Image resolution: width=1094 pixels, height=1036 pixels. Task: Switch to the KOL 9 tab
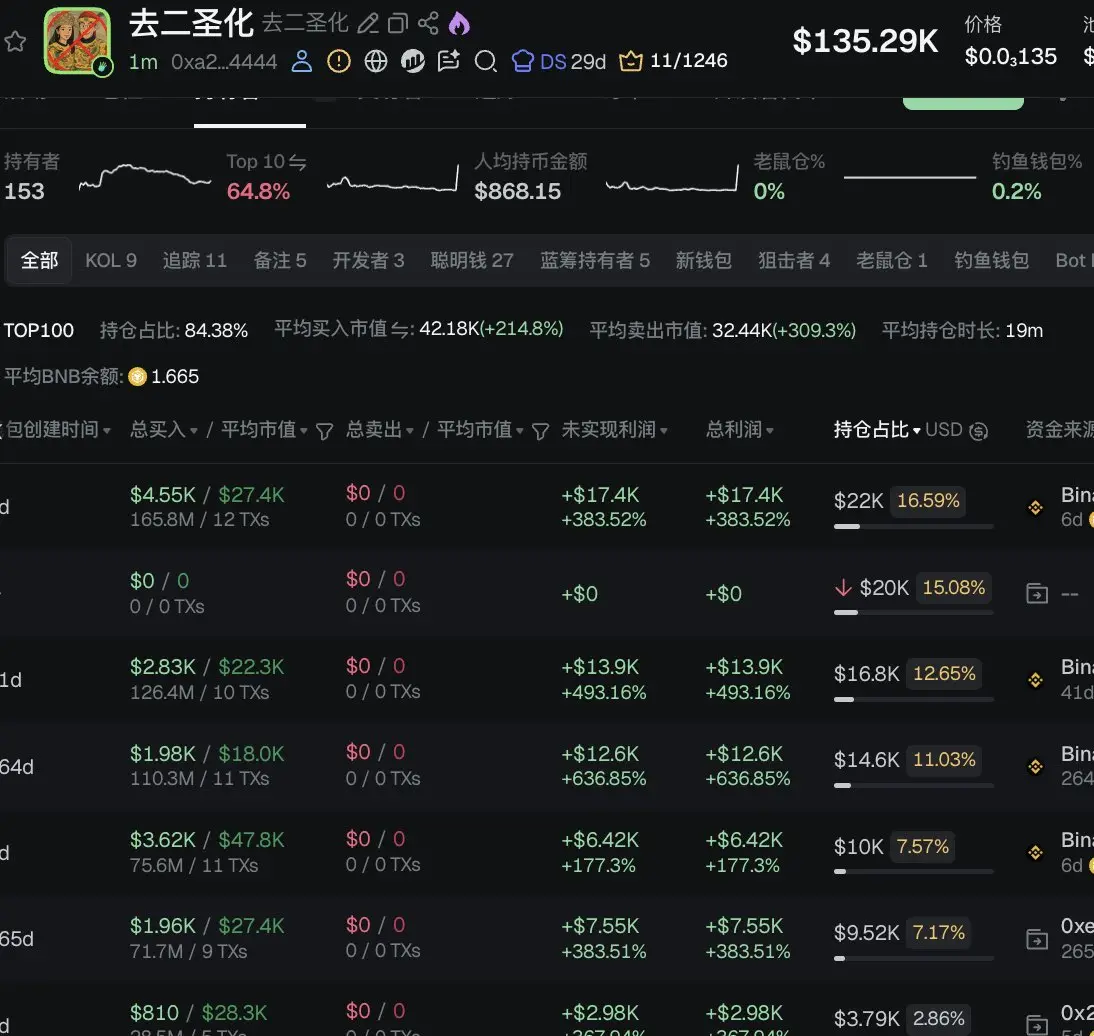coord(111,260)
